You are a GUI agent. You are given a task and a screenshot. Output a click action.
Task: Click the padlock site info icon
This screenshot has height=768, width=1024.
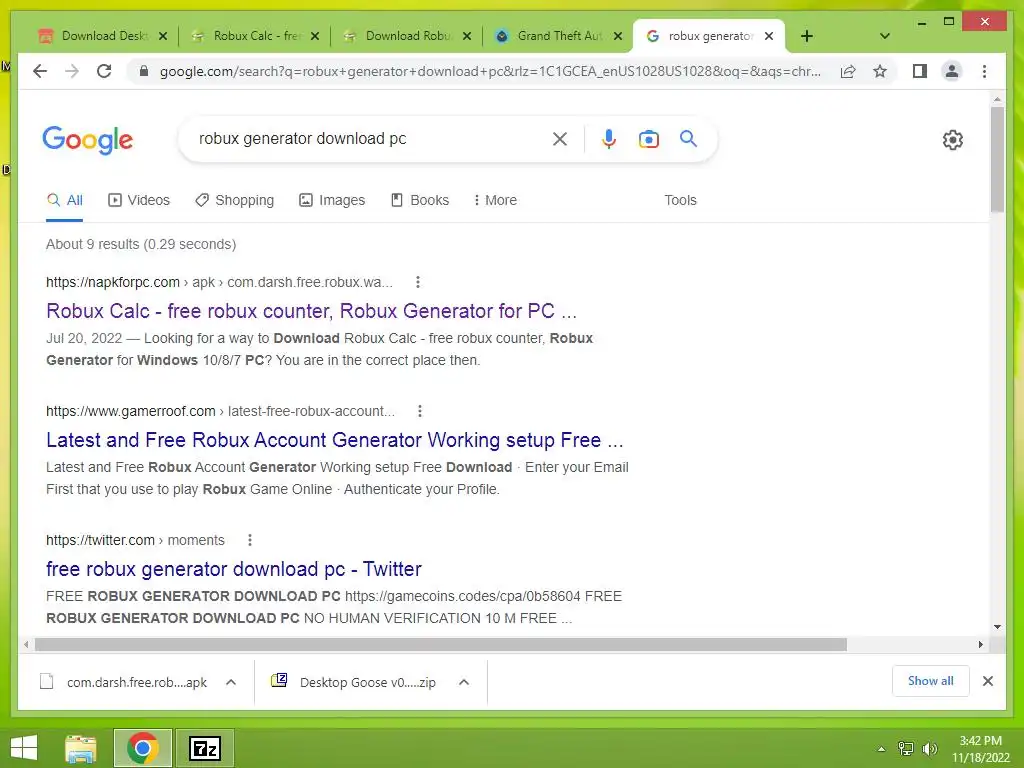pos(144,71)
